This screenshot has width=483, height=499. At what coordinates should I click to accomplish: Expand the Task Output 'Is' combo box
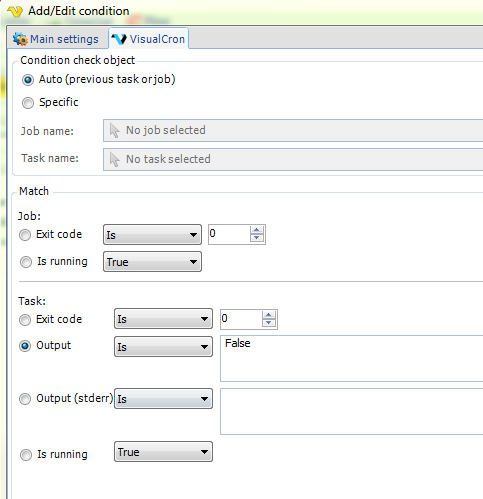(x=163, y=347)
